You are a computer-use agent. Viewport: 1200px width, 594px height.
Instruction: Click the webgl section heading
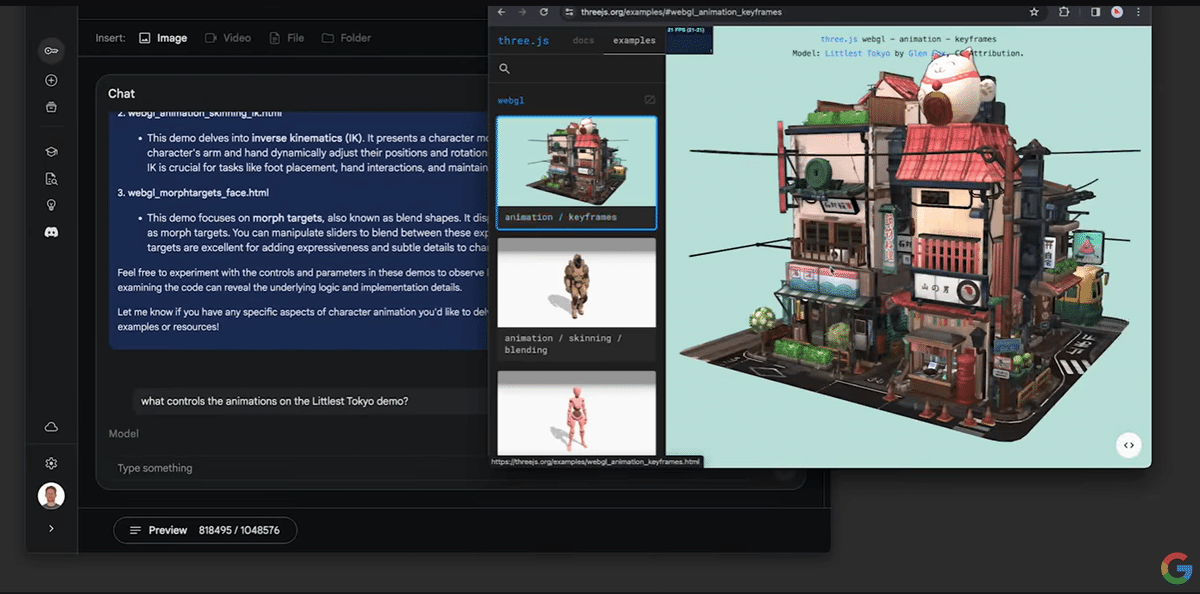[511, 100]
